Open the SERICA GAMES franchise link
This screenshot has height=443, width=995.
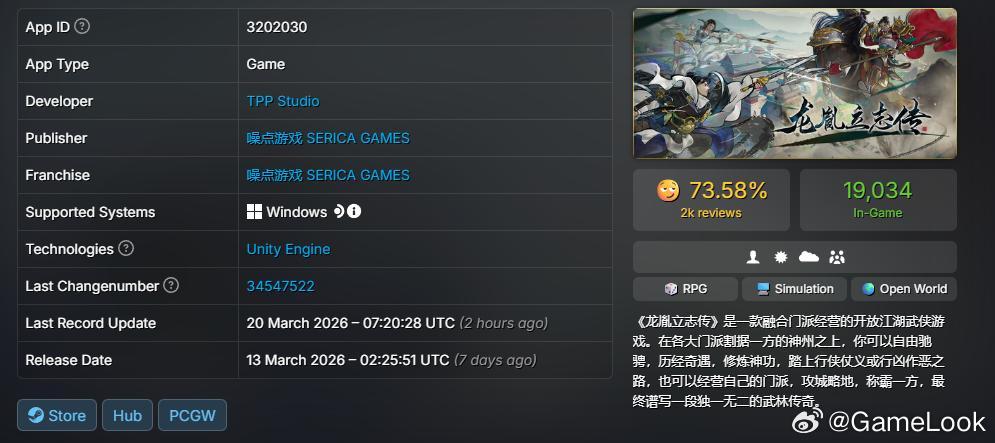click(x=328, y=175)
